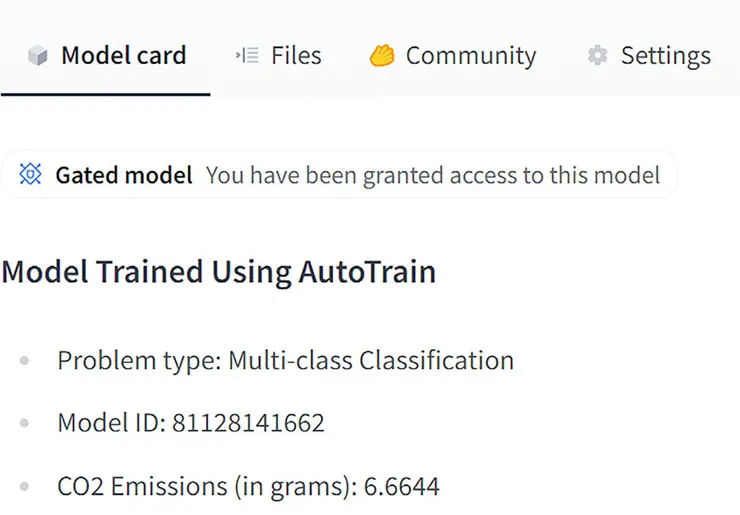Click the bullet beside Problem type
740x515 pixels.
[24, 361]
